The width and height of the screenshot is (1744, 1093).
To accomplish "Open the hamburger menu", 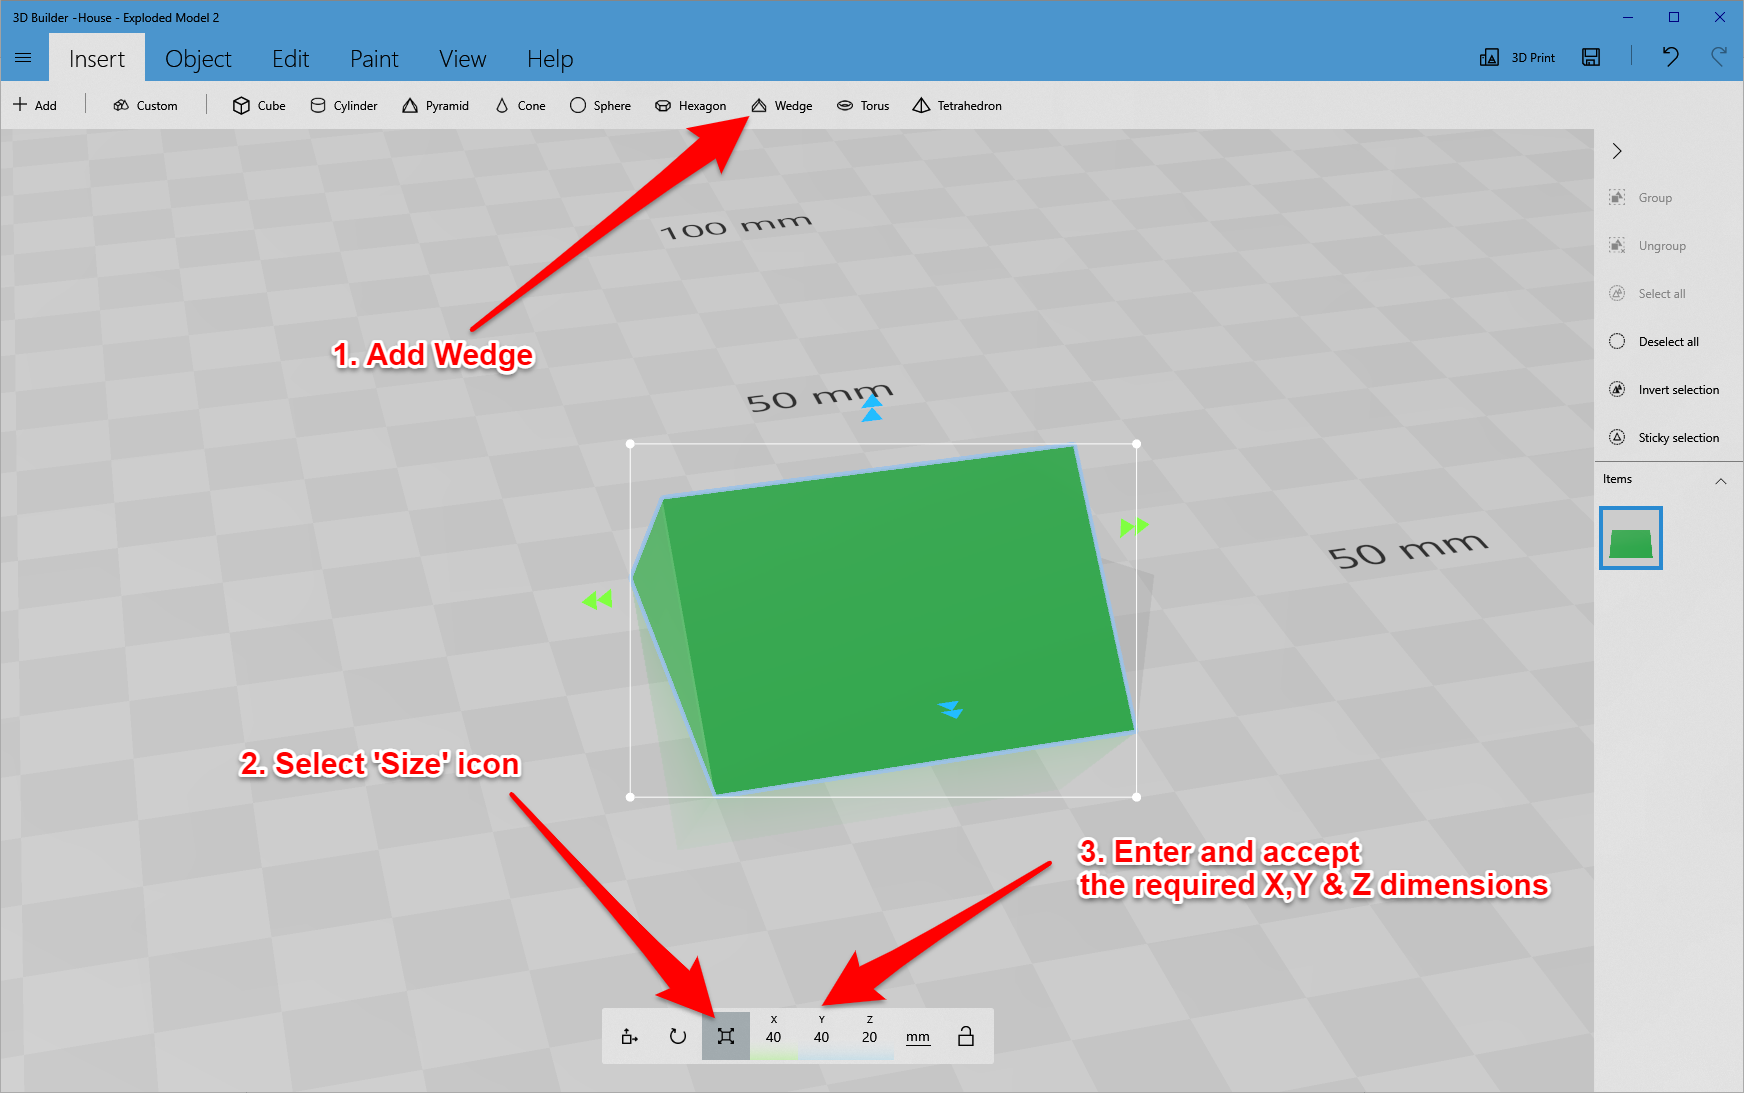I will [x=23, y=58].
